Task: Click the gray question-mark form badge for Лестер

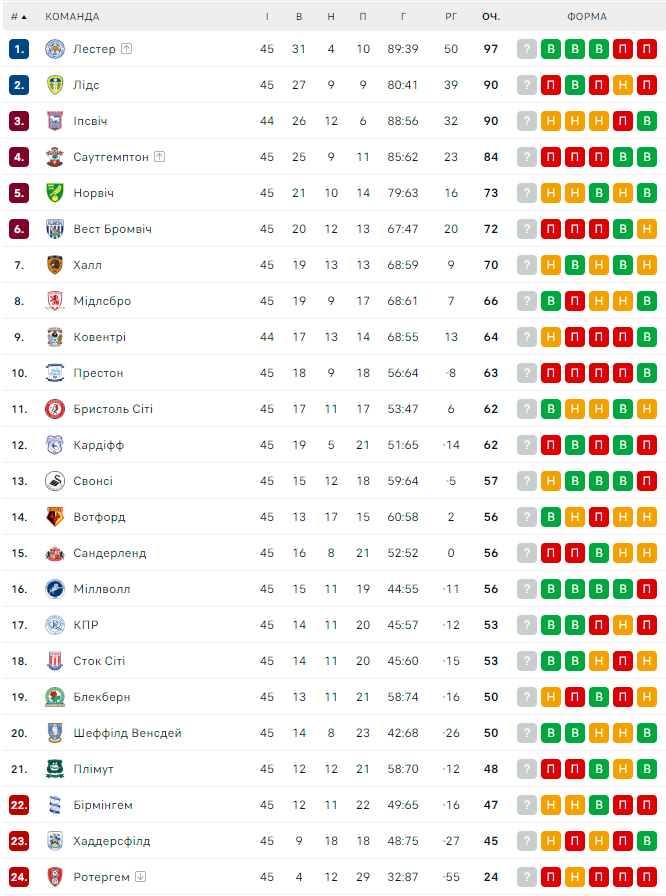Action: [527, 49]
